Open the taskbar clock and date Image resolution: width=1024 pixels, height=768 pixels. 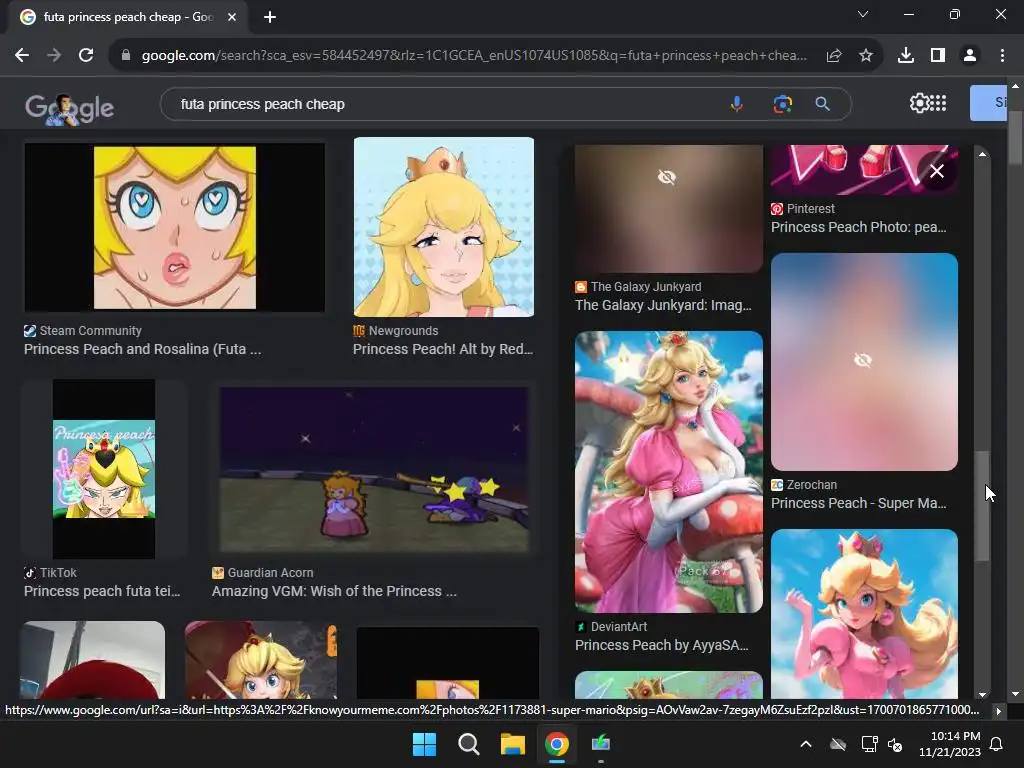950,744
